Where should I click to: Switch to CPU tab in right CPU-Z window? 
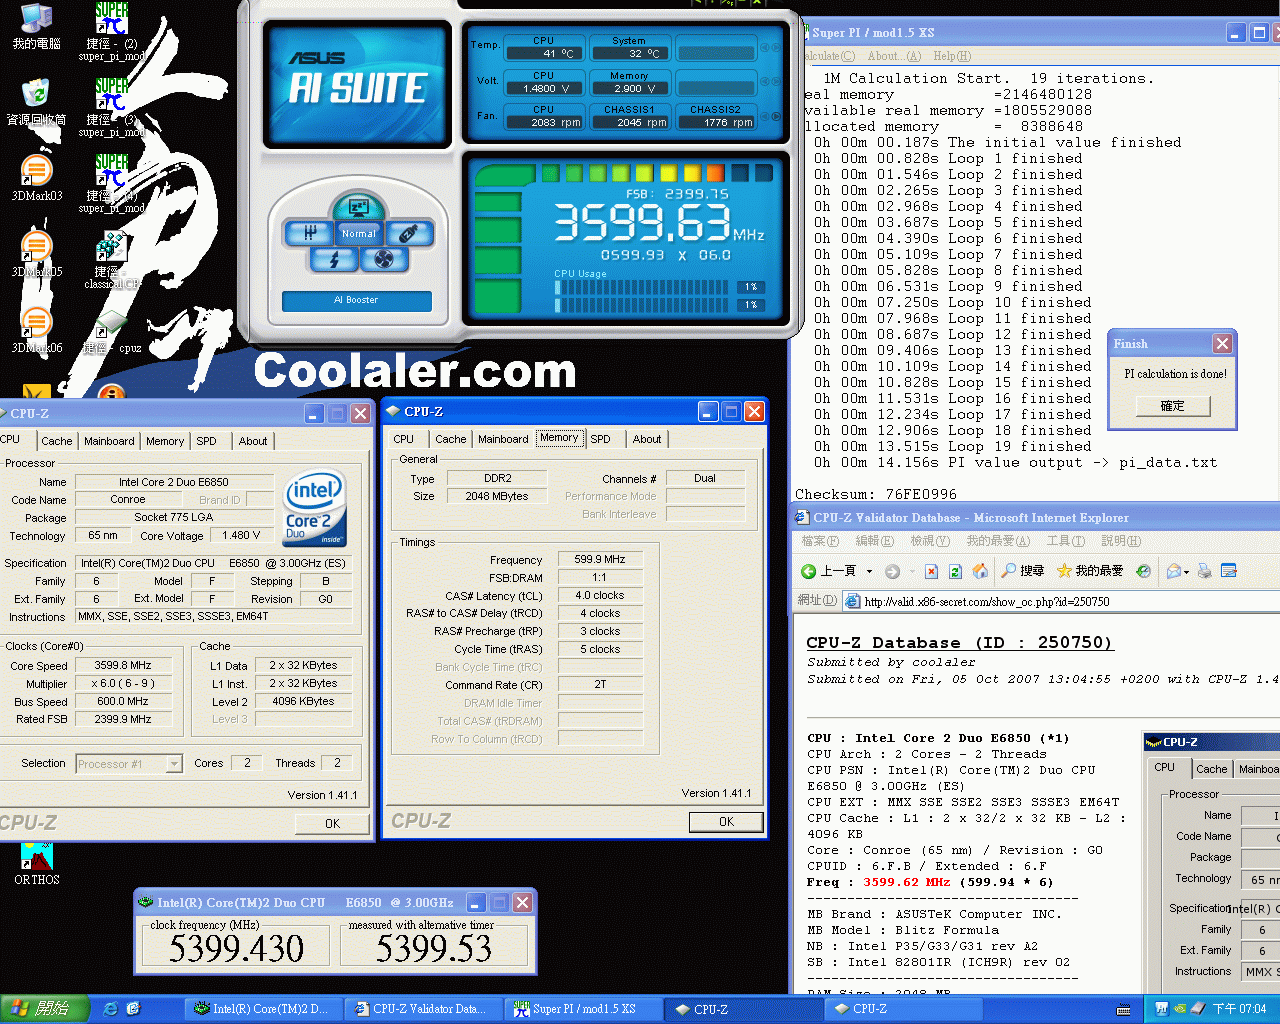(x=404, y=439)
